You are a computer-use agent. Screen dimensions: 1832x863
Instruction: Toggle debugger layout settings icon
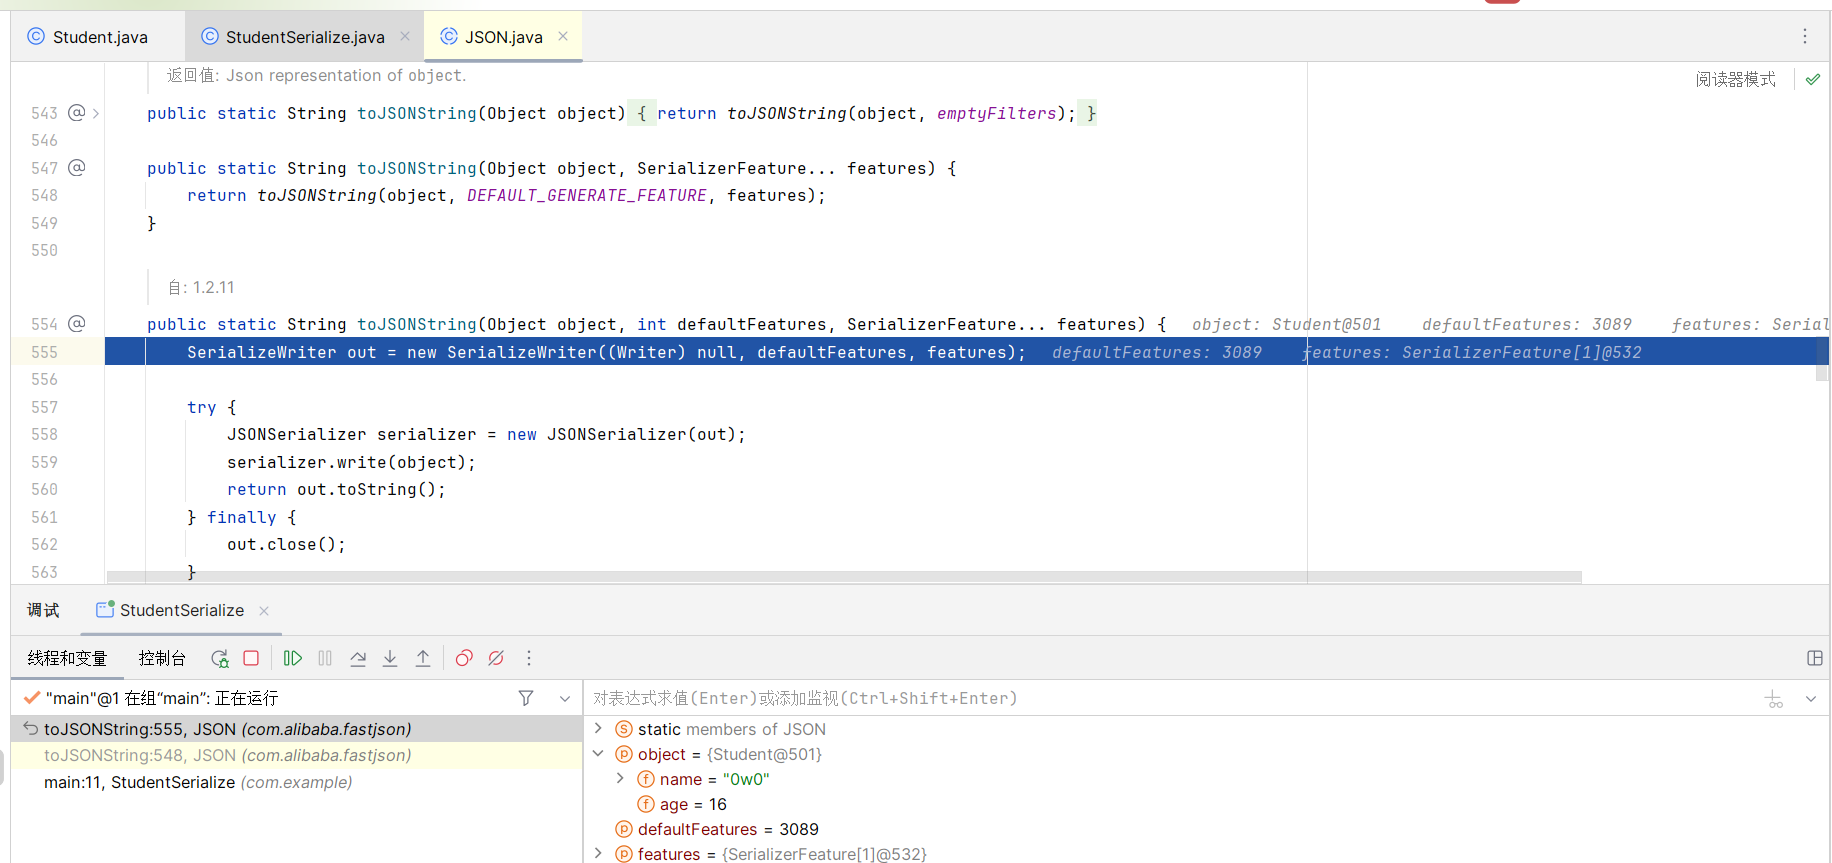[x=1815, y=658]
